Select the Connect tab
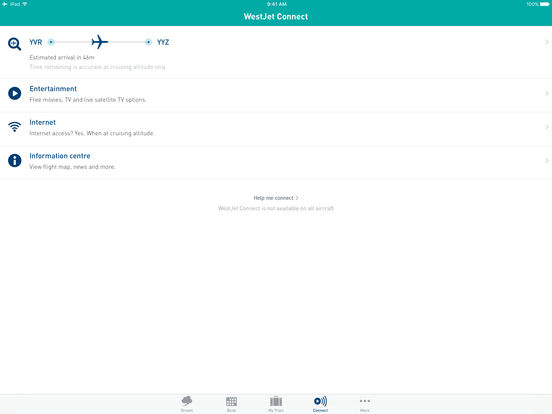Screen dimensions: 552x414 click(x=320, y=403)
